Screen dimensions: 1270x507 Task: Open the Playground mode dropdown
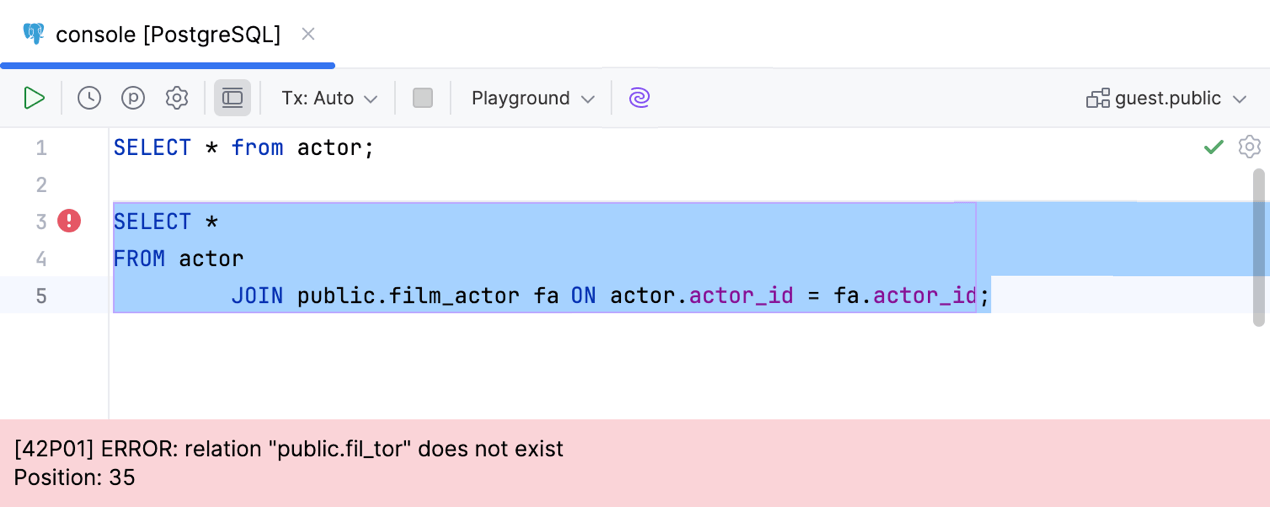[x=532, y=98]
